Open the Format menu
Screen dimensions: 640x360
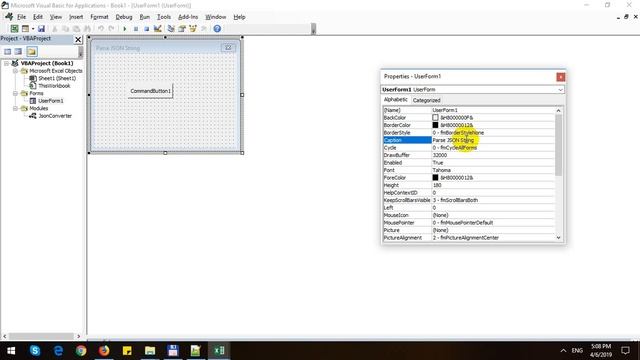pyautogui.click(x=99, y=17)
